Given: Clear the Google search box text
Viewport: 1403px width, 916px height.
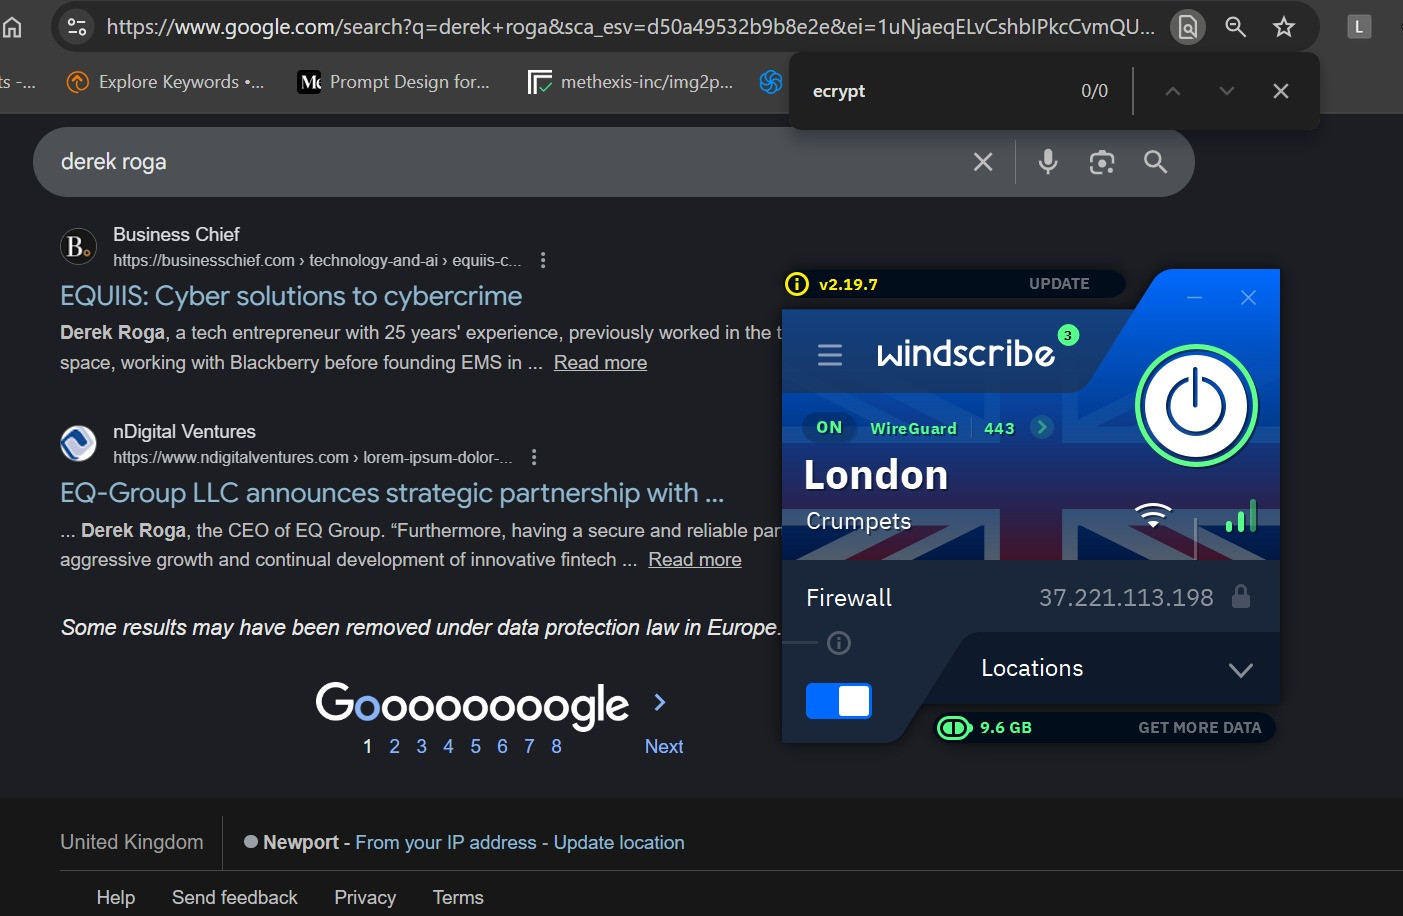Looking at the screenshot, I should pyautogui.click(x=983, y=162).
